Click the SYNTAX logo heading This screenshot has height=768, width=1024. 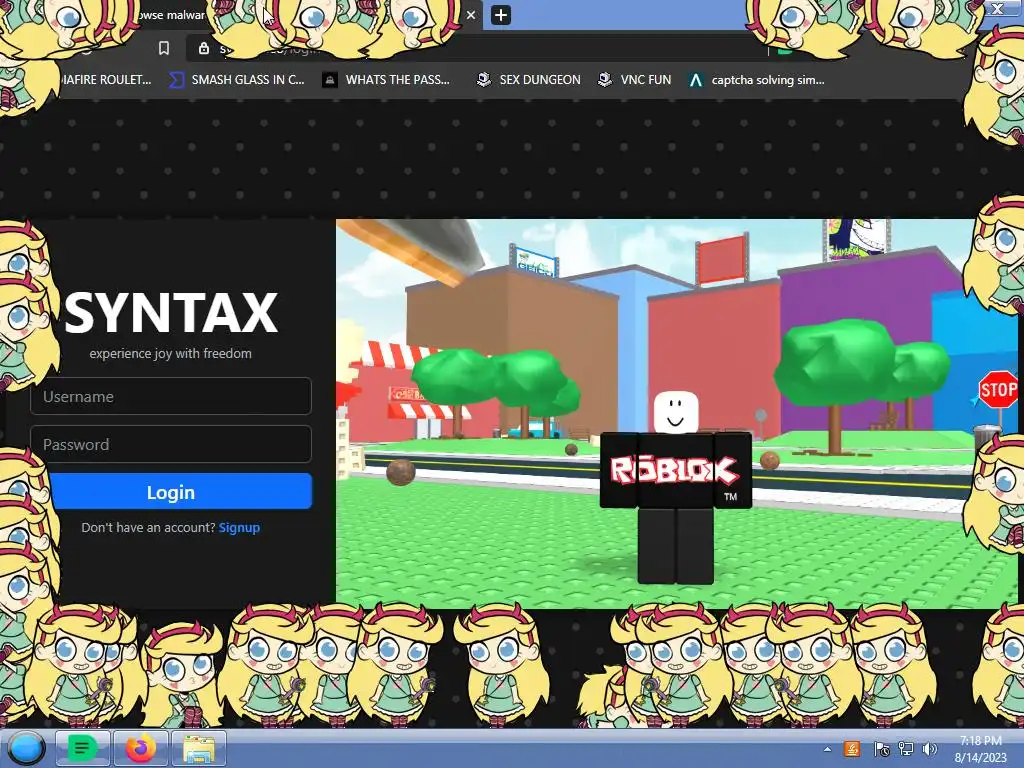(x=171, y=313)
